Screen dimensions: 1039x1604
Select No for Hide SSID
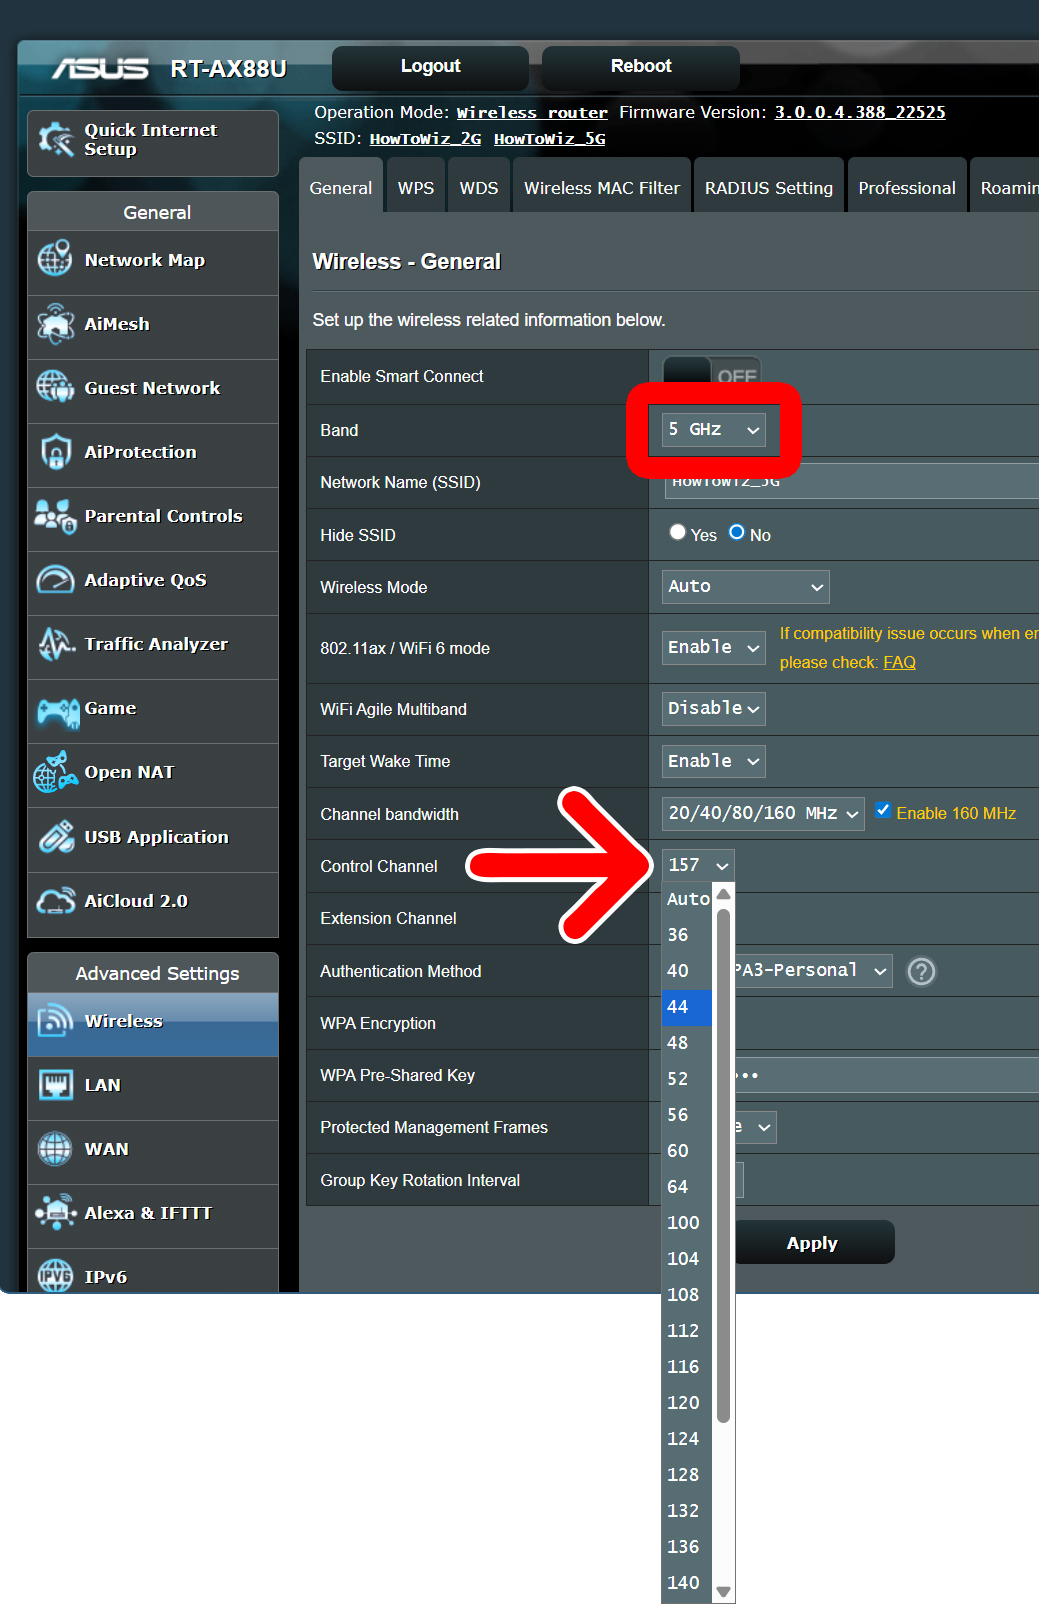pos(737,532)
